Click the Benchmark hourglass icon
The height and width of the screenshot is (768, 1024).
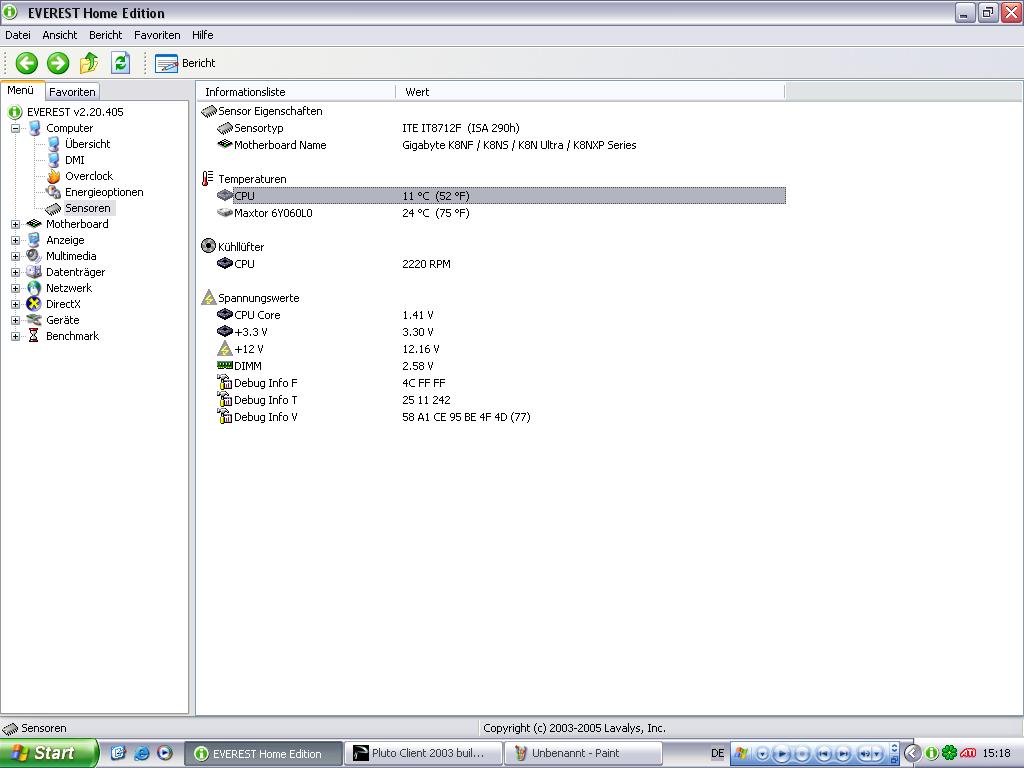(34, 336)
